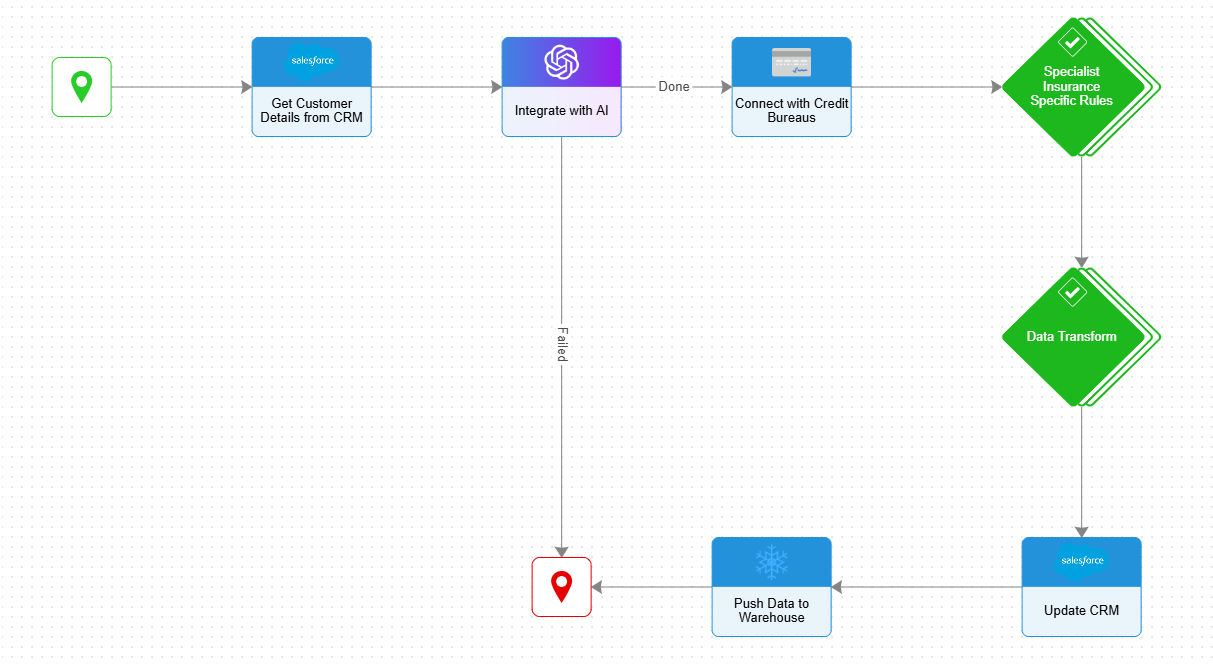This screenshot has width=1213, height=666.
Task: Click the checkmark badge on Data Transform diamond
Action: (1072, 294)
